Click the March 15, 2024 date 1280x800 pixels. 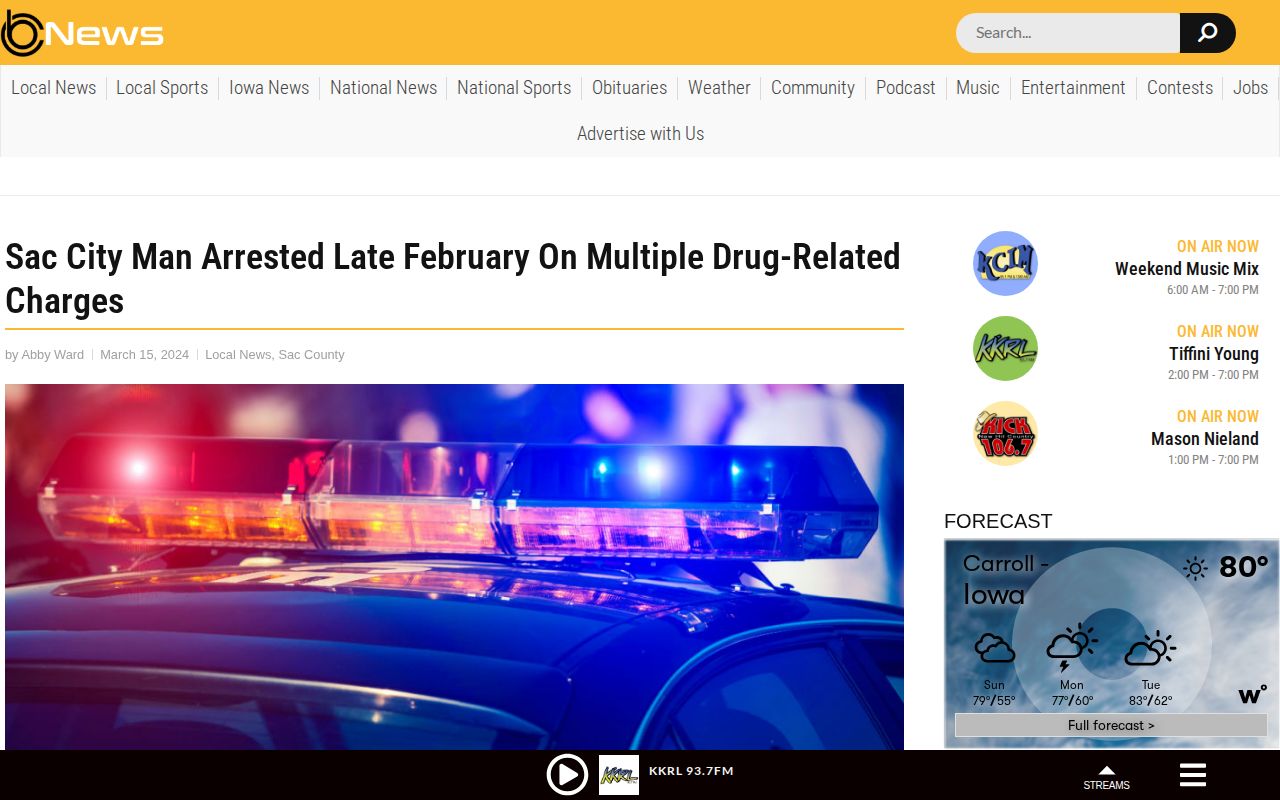point(144,355)
